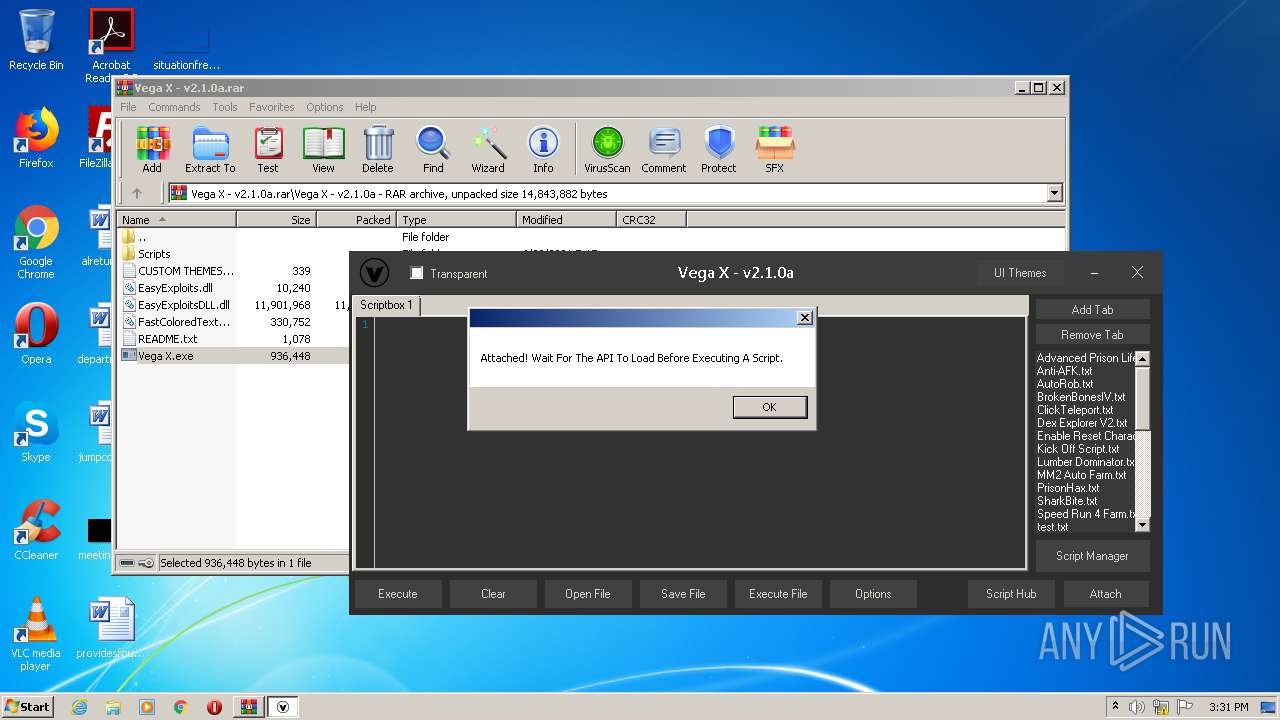Click the Info toolbar icon

(543, 149)
